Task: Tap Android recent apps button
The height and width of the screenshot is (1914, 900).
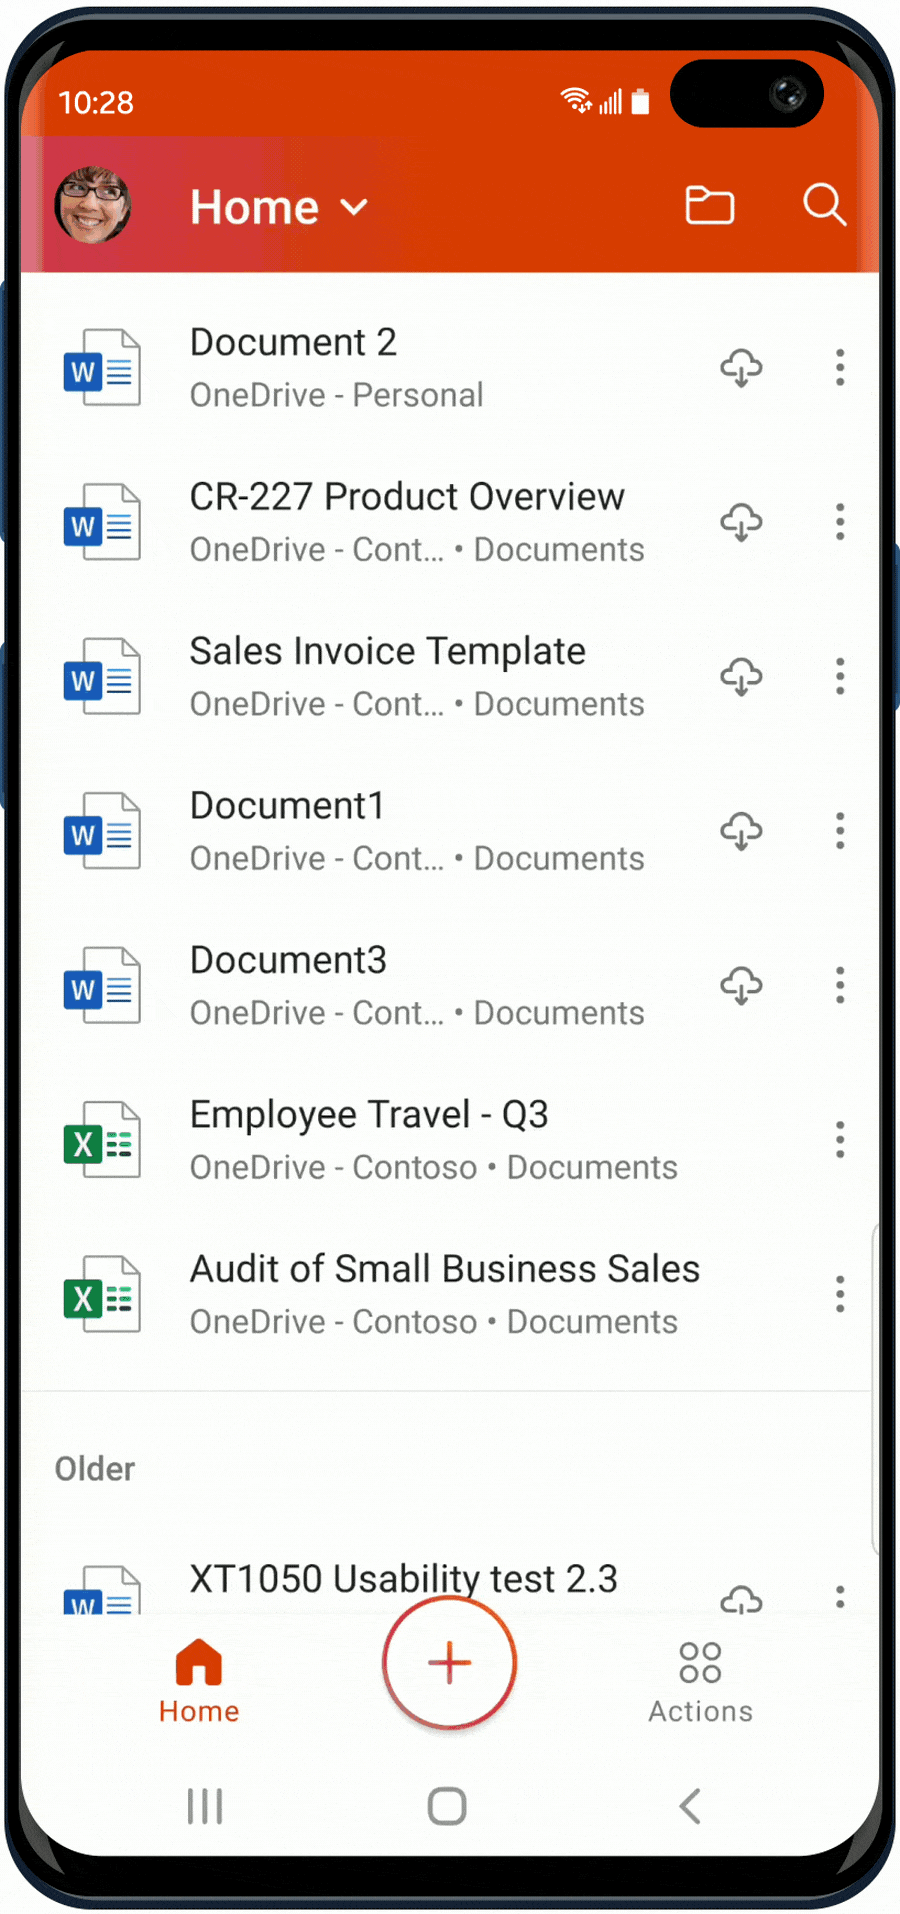Action: [x=205, y=1806]
